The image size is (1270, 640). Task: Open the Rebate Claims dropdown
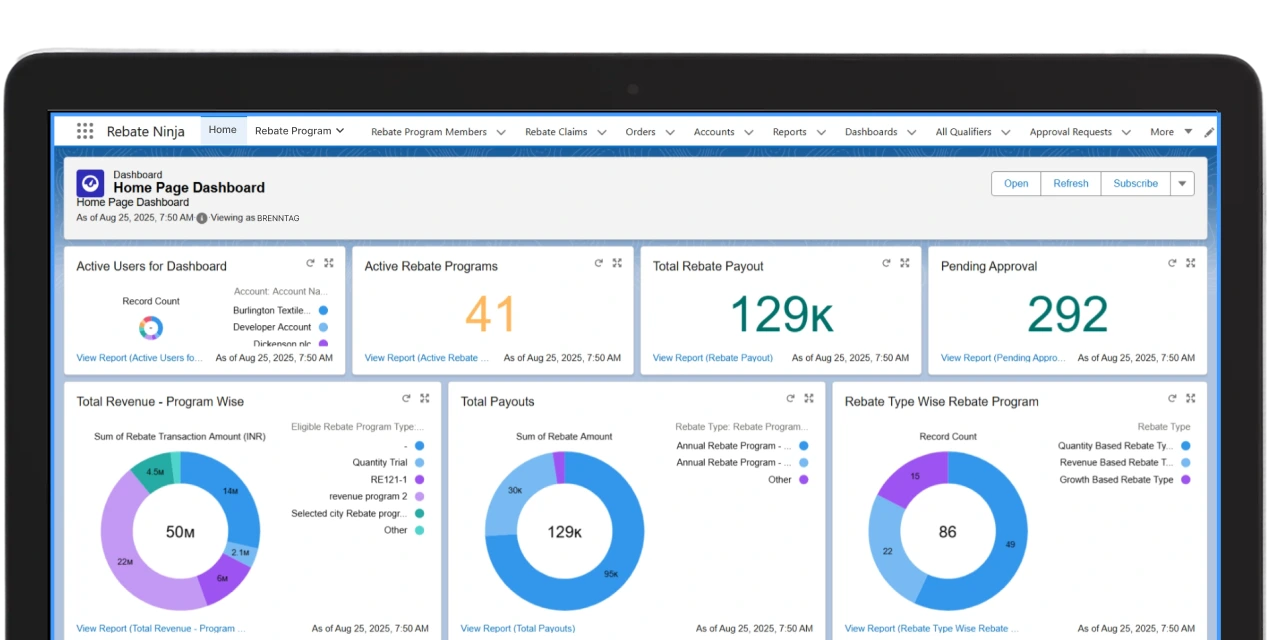565,131
